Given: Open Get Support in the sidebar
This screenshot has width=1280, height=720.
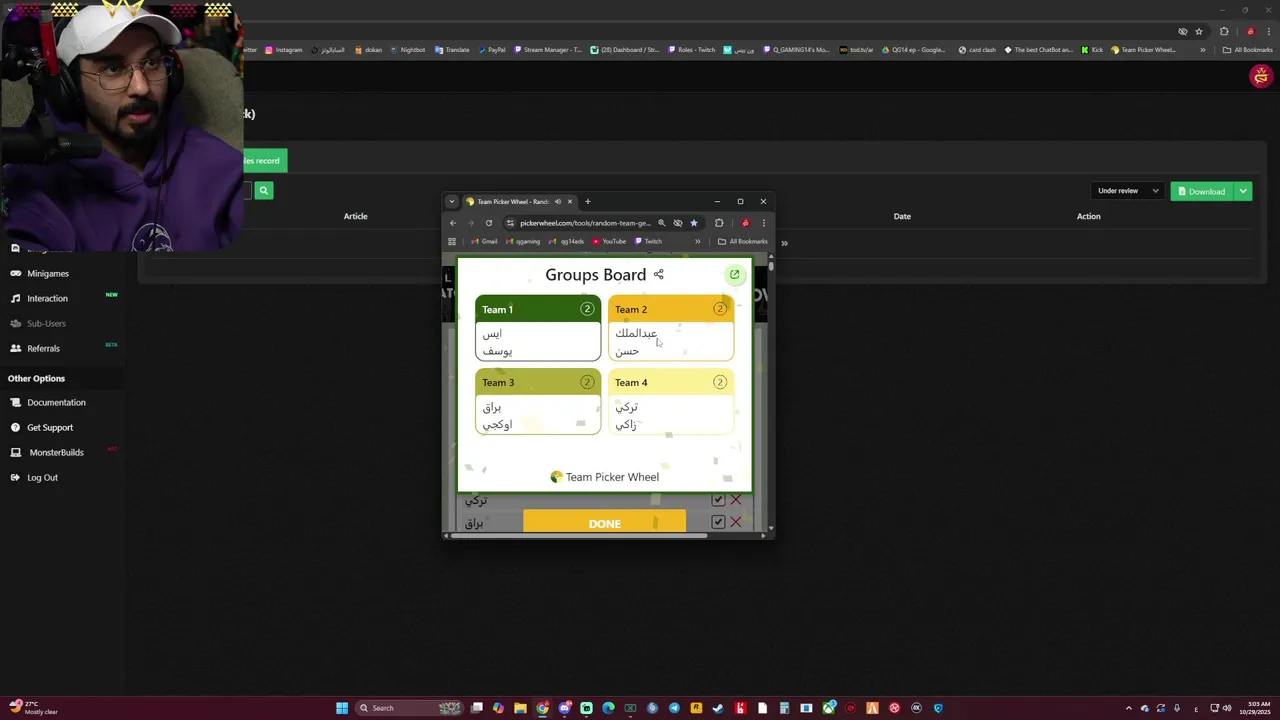Looking at the screenshot, I should click(x=50, y=427).
